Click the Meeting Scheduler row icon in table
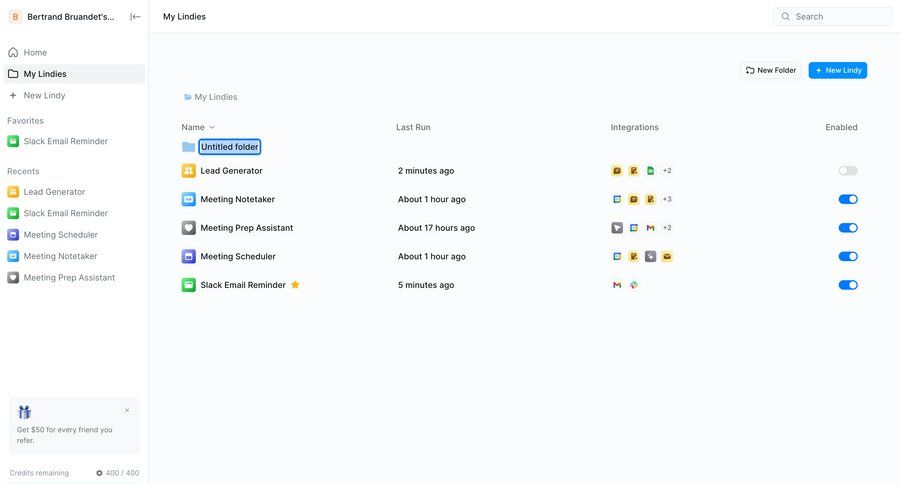 189,257
